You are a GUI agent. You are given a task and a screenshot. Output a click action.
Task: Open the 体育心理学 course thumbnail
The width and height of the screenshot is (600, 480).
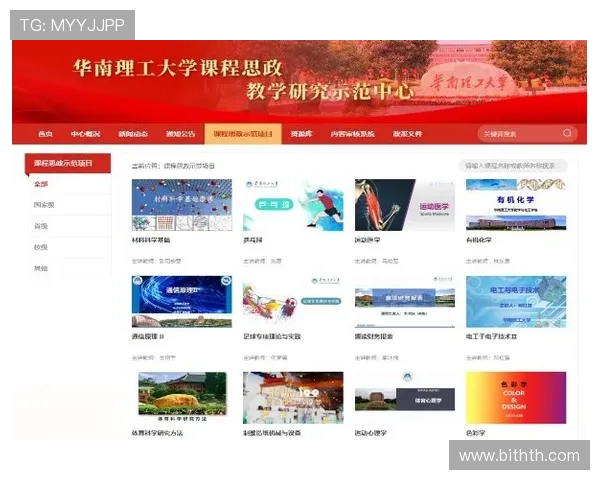405,398
